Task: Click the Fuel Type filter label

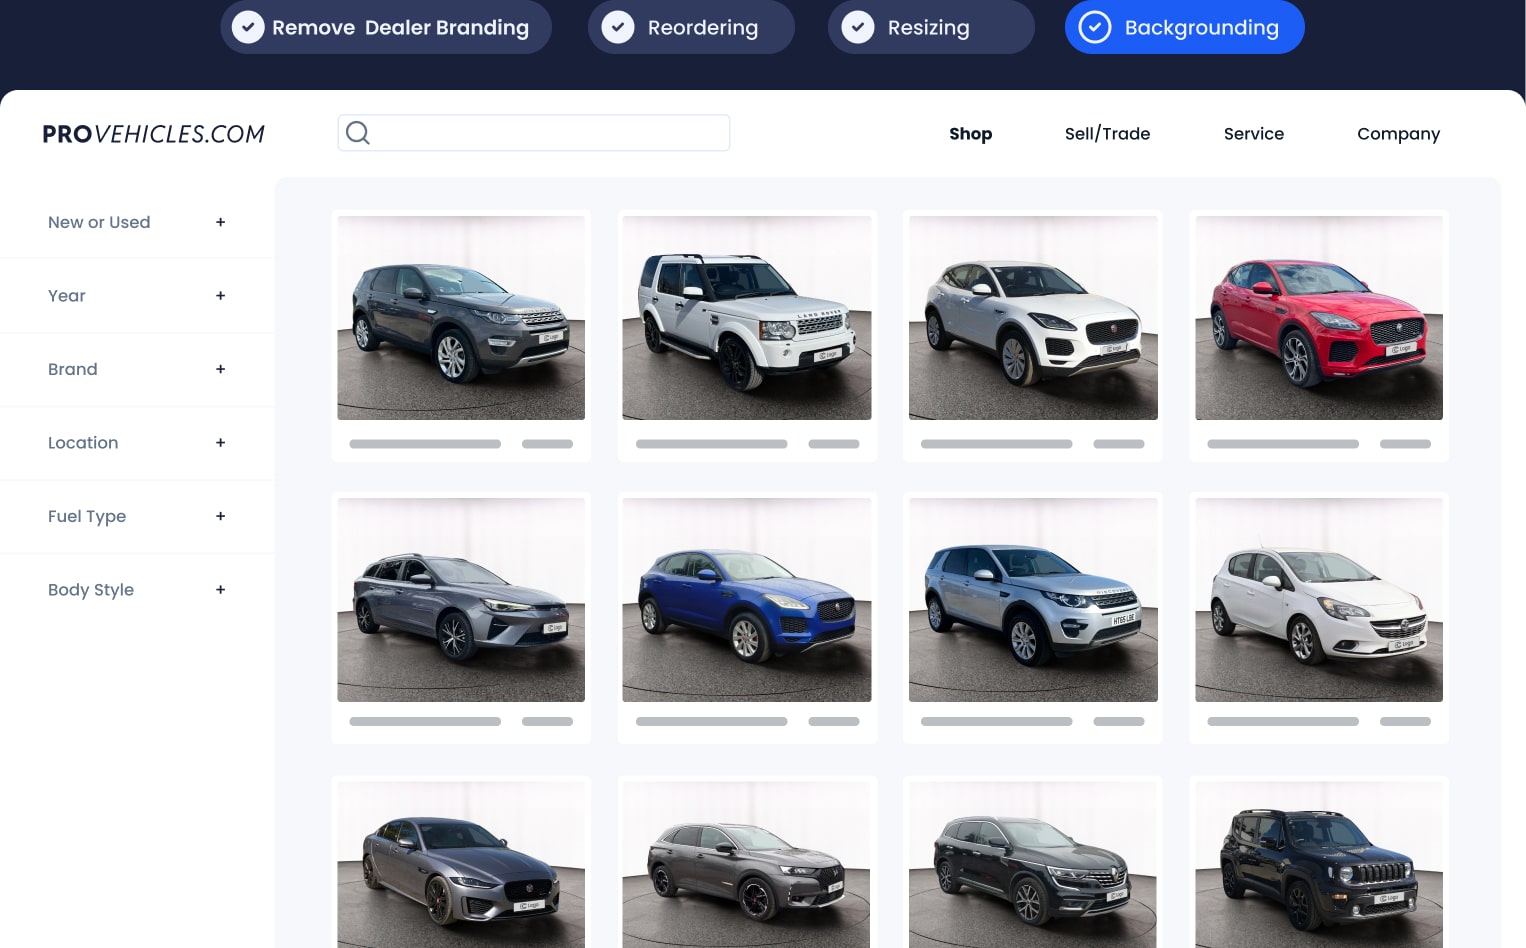Action: click(87, 517)
